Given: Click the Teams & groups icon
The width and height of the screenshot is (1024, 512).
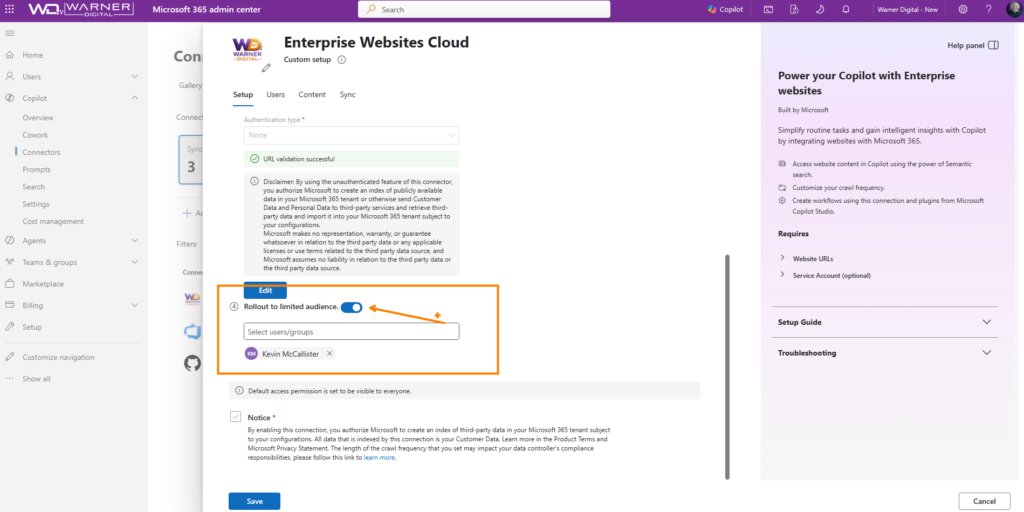Looking at the screenshot, I should coord(10,262).
